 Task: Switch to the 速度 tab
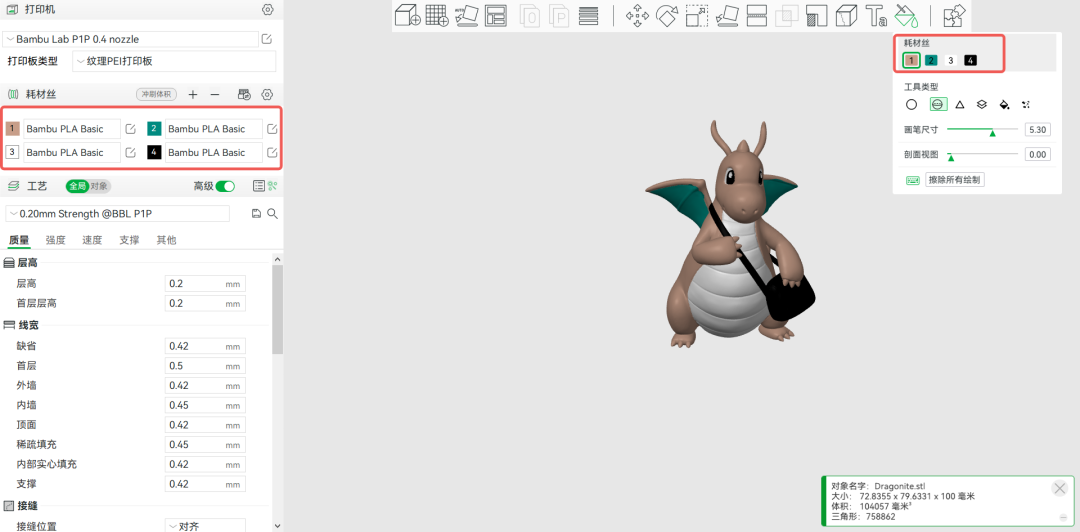click(x=92, y=241)
